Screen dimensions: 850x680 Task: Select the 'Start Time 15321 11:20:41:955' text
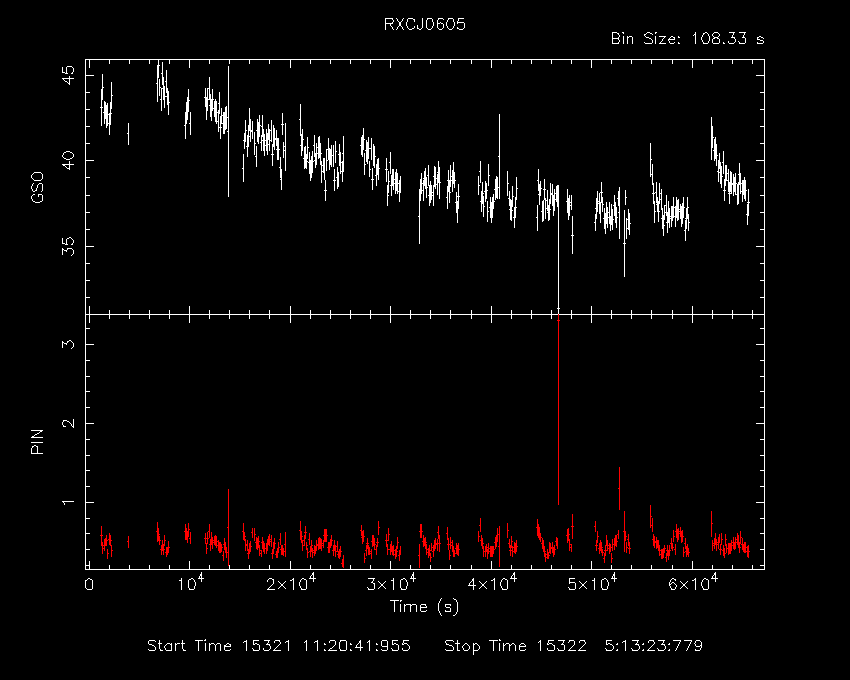(x=279, y=646)
